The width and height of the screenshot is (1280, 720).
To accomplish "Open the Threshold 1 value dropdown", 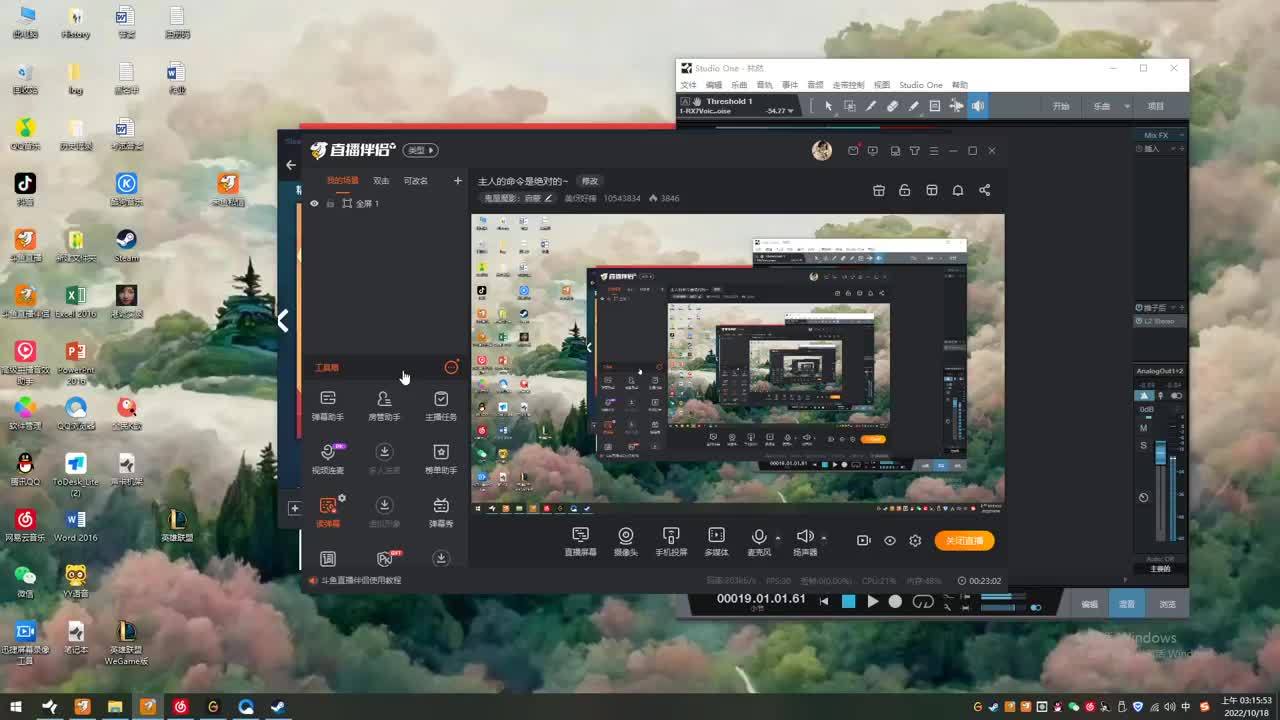I will [793, 111].
